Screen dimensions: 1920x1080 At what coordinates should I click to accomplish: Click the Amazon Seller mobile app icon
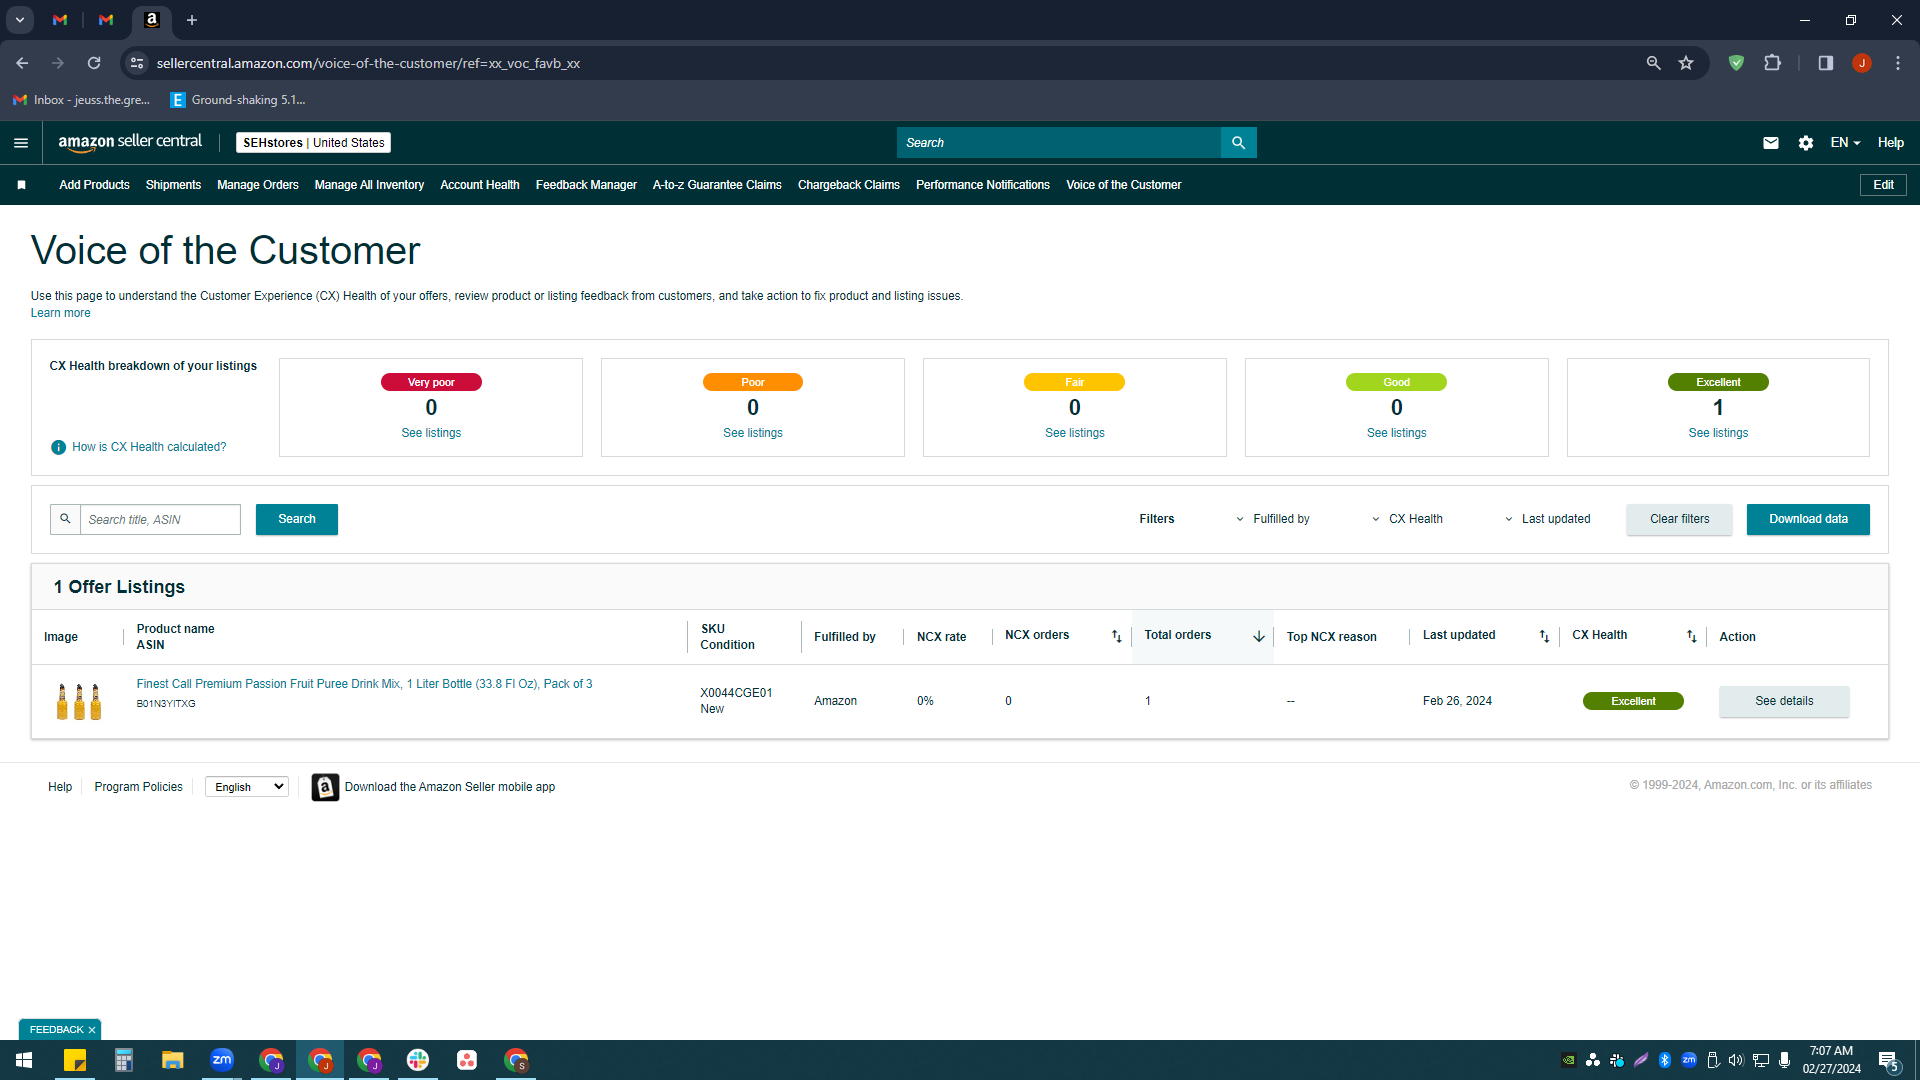click(x=325, y=787)
